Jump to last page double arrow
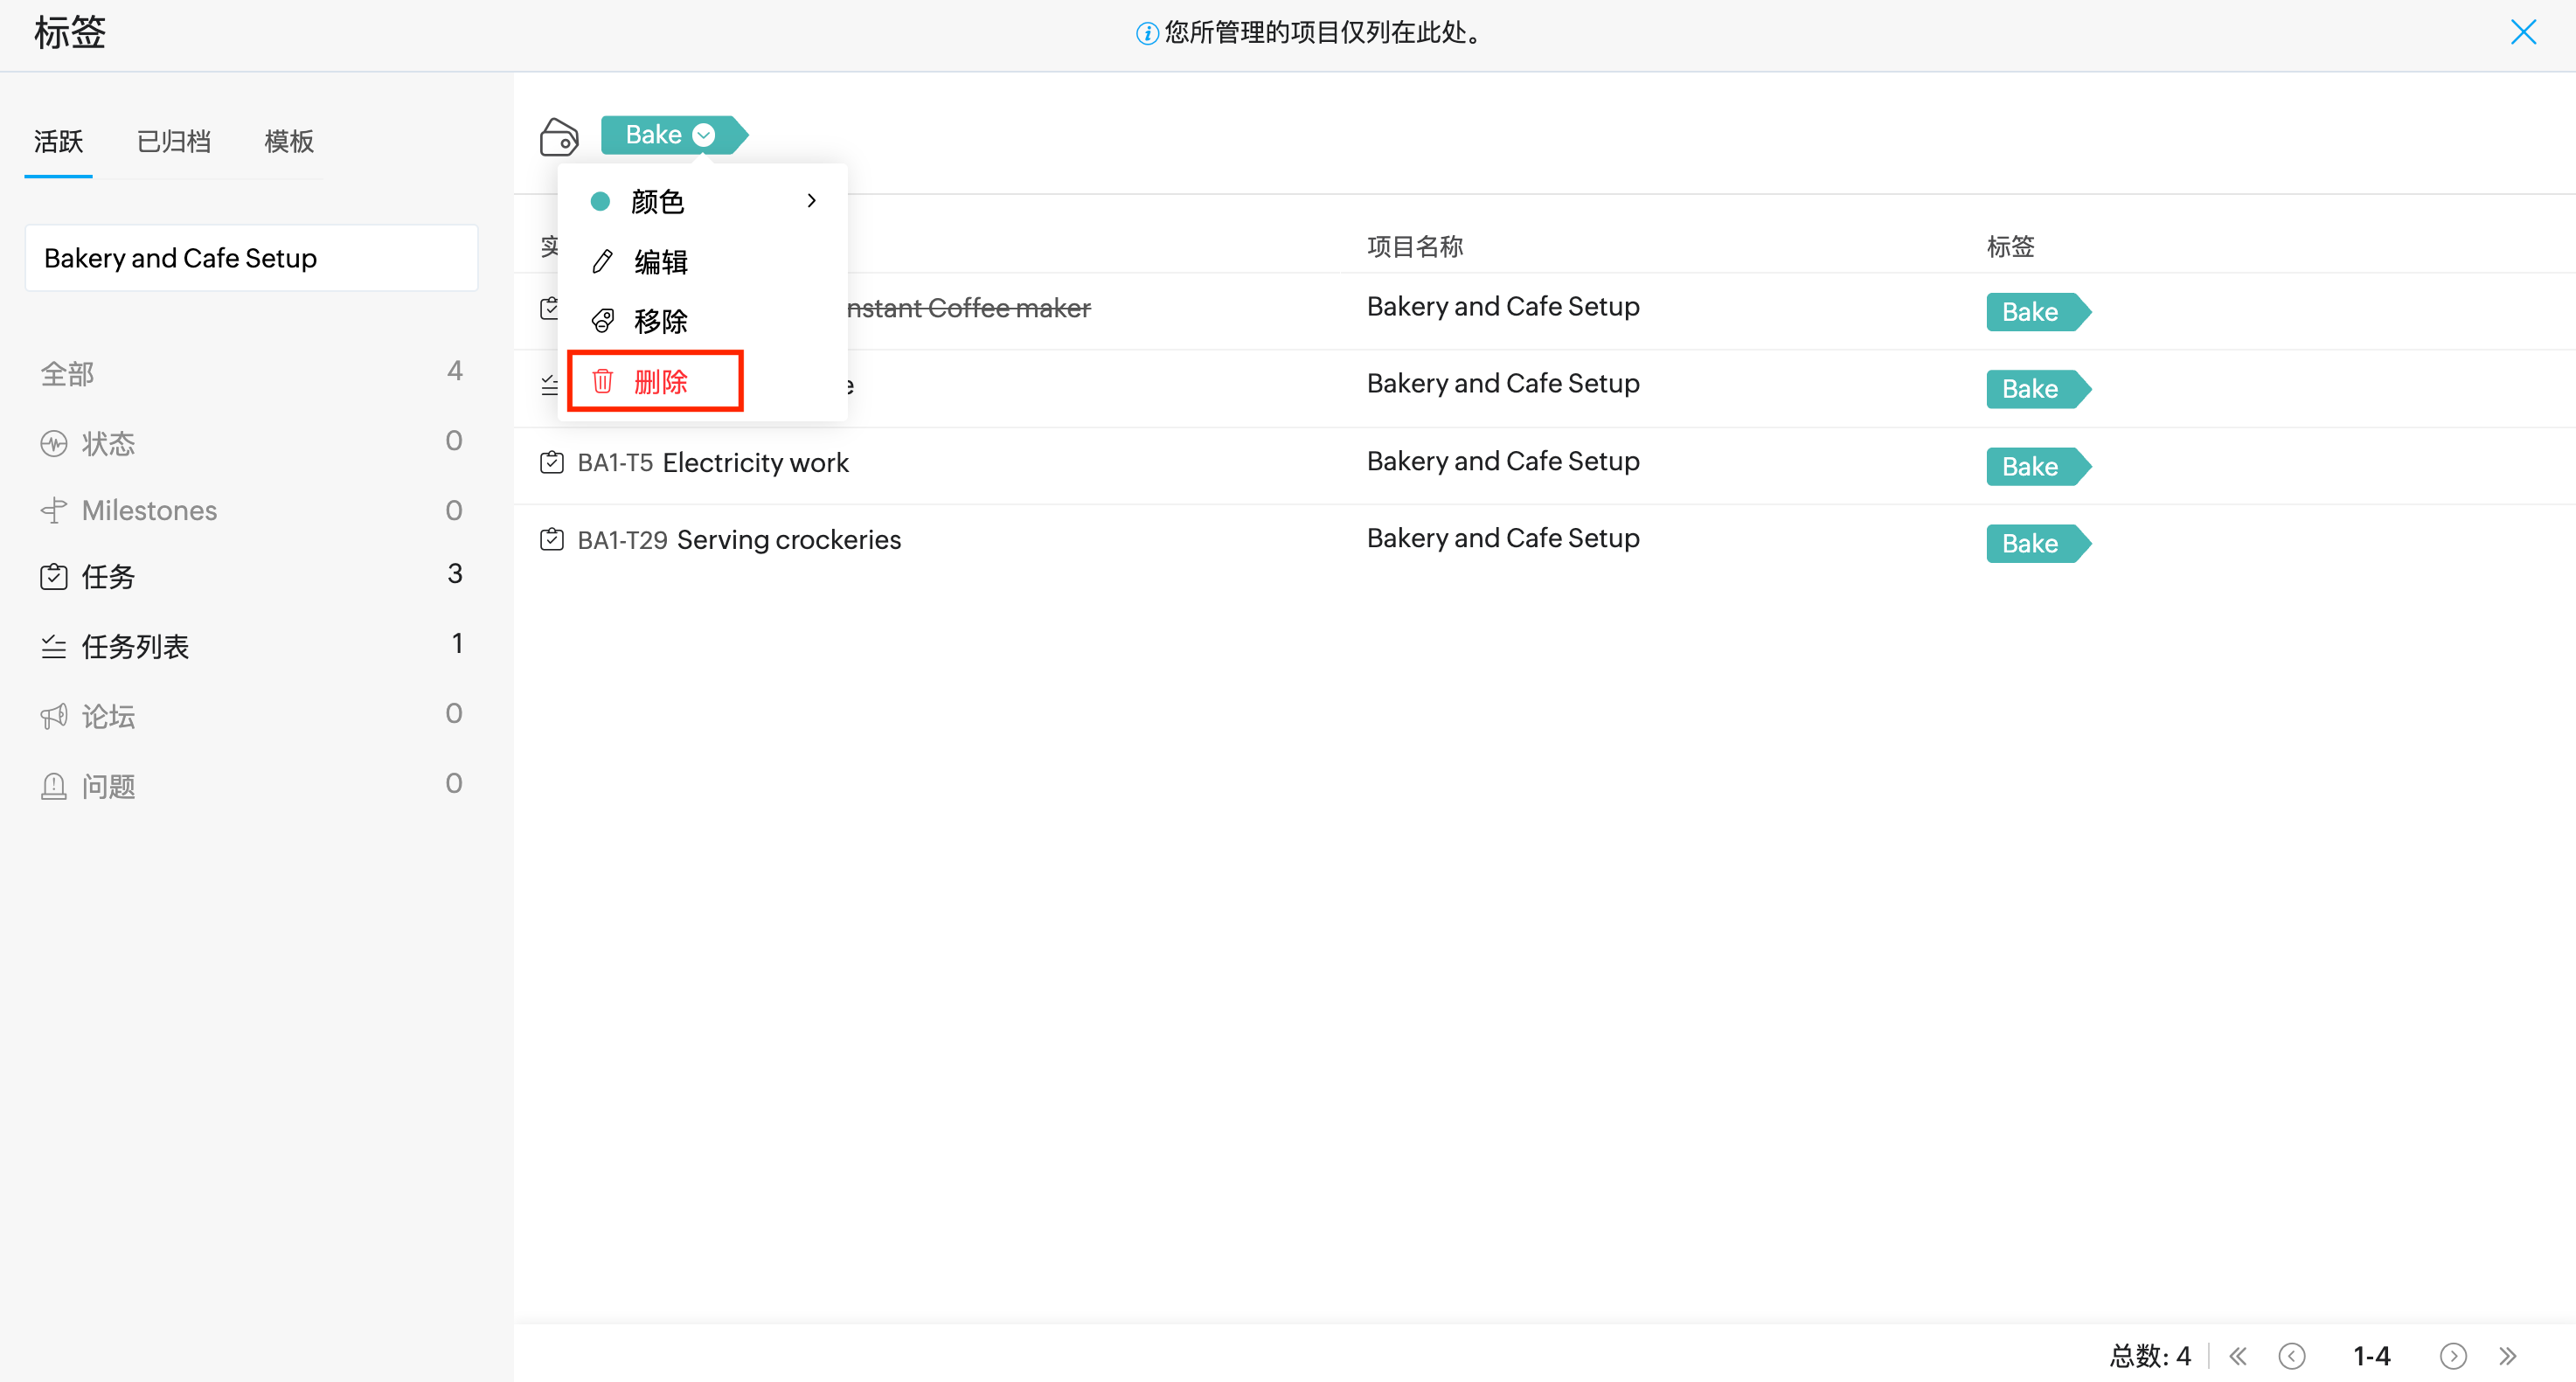Viewport: 2576px width, 1382px height. [2508, 1356]
